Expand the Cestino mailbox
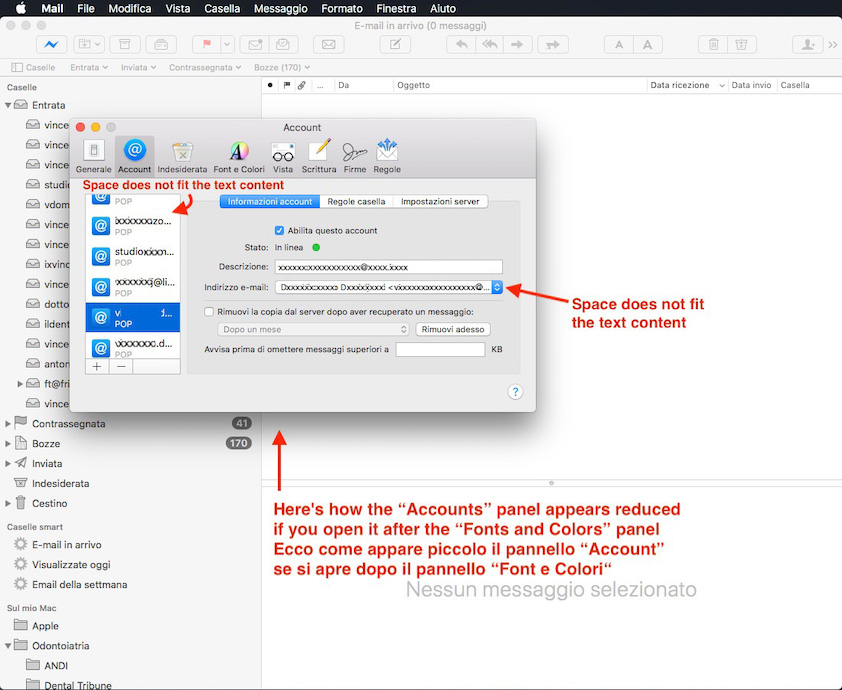This screenshot has width=842, height=690. click(x=8, y=503)
